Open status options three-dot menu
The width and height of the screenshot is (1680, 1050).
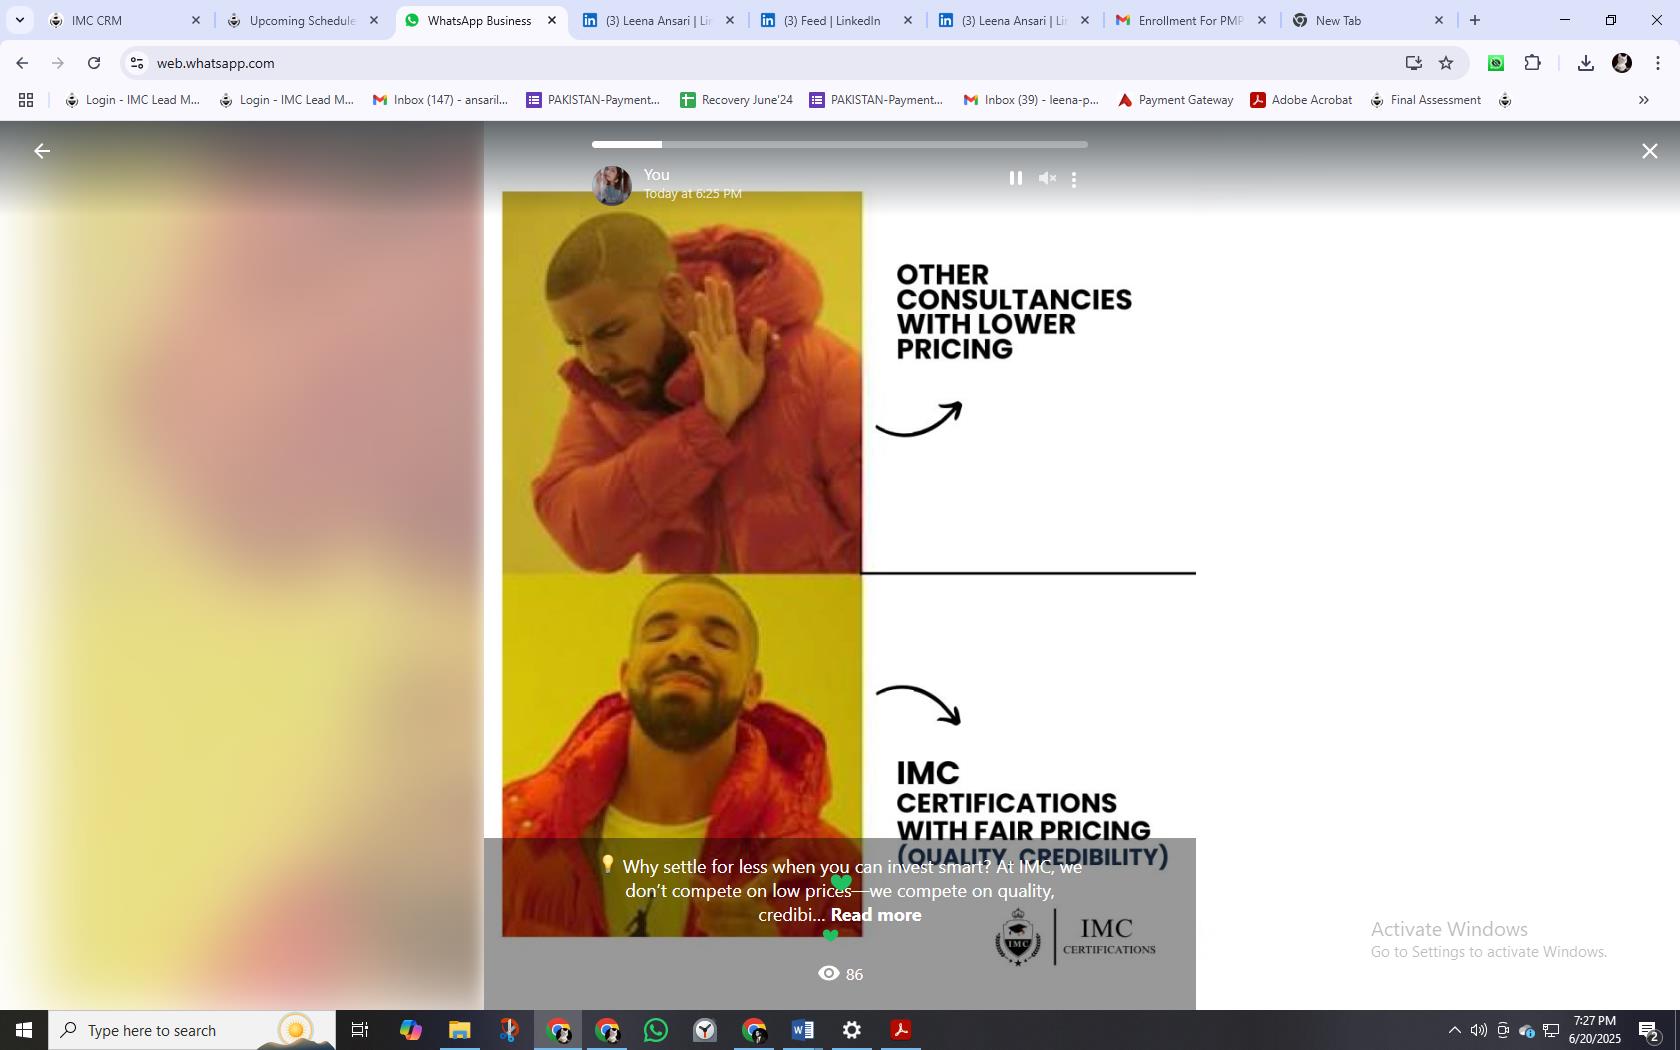click(x=1074, y=180)
